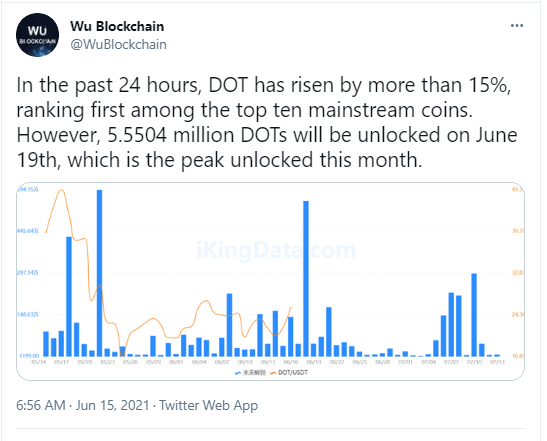Image resolution: width=547 pixels, height=441 pixels.
Task: Click the iKingData.com watermark text
Action: coord(276,250)
